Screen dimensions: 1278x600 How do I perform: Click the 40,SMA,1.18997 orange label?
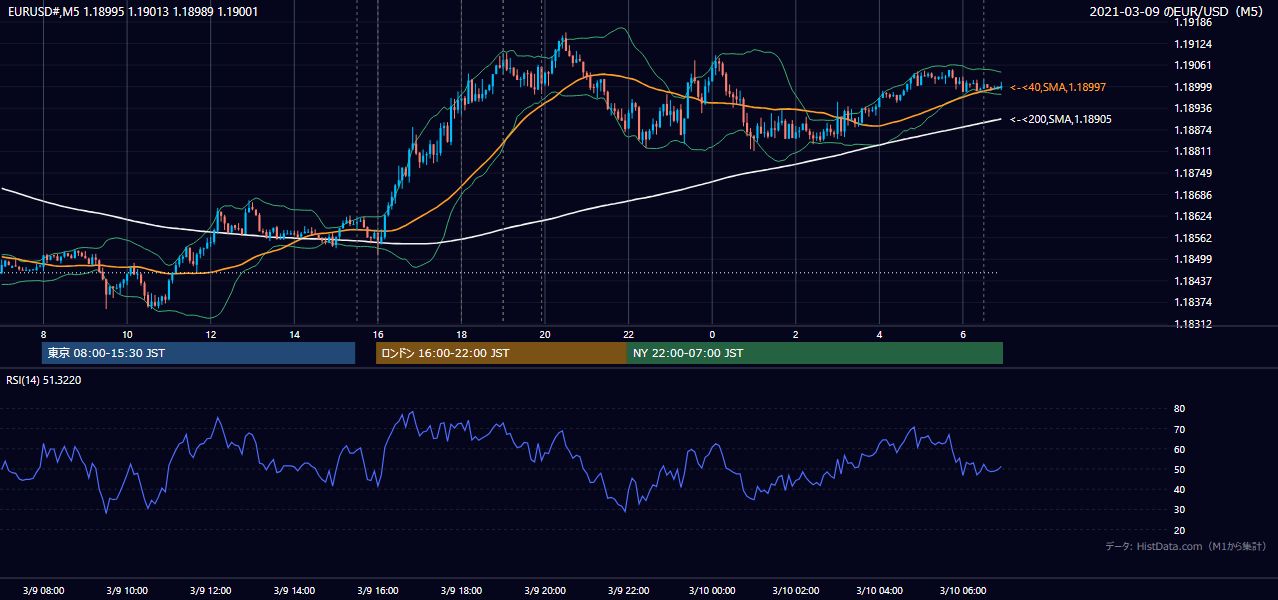(1058, 88)
